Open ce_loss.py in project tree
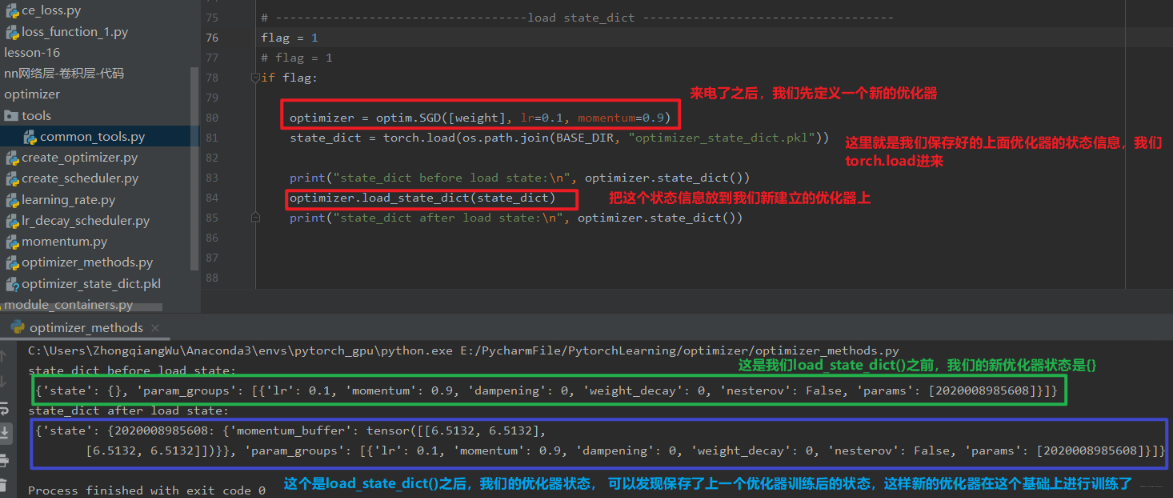The image size is (1173, 498). tap(51, 11)
